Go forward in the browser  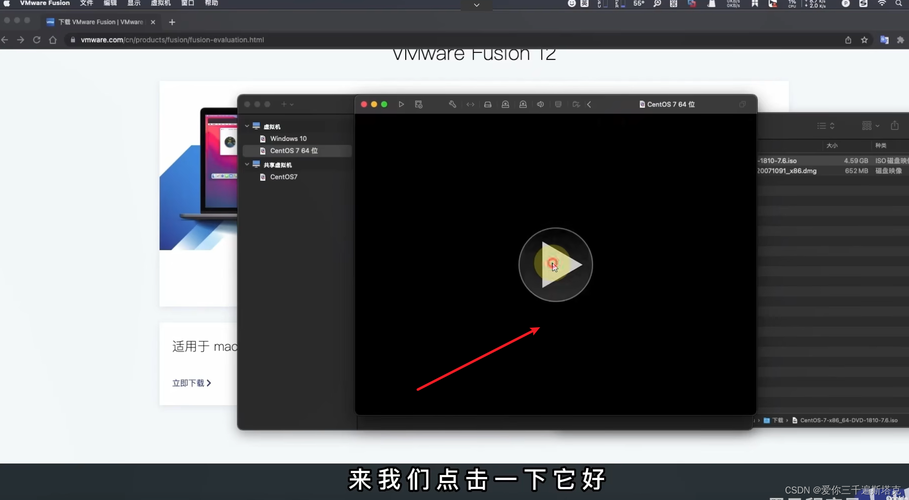point(21,40)
